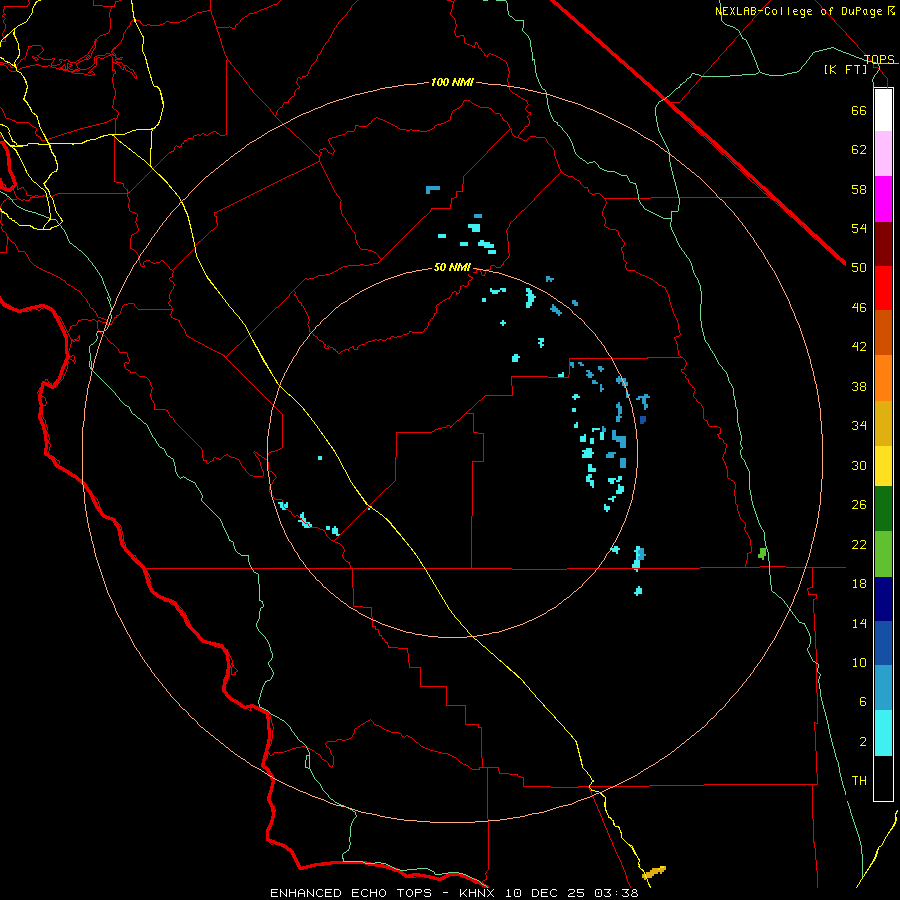Click the 'KHNX' radar station identifier
900x900 pixels.
click(x=479, y=893)
